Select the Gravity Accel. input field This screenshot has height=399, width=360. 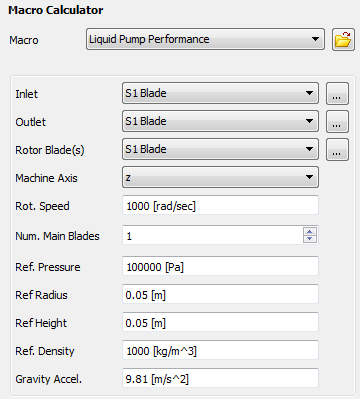tap(220, 378)
